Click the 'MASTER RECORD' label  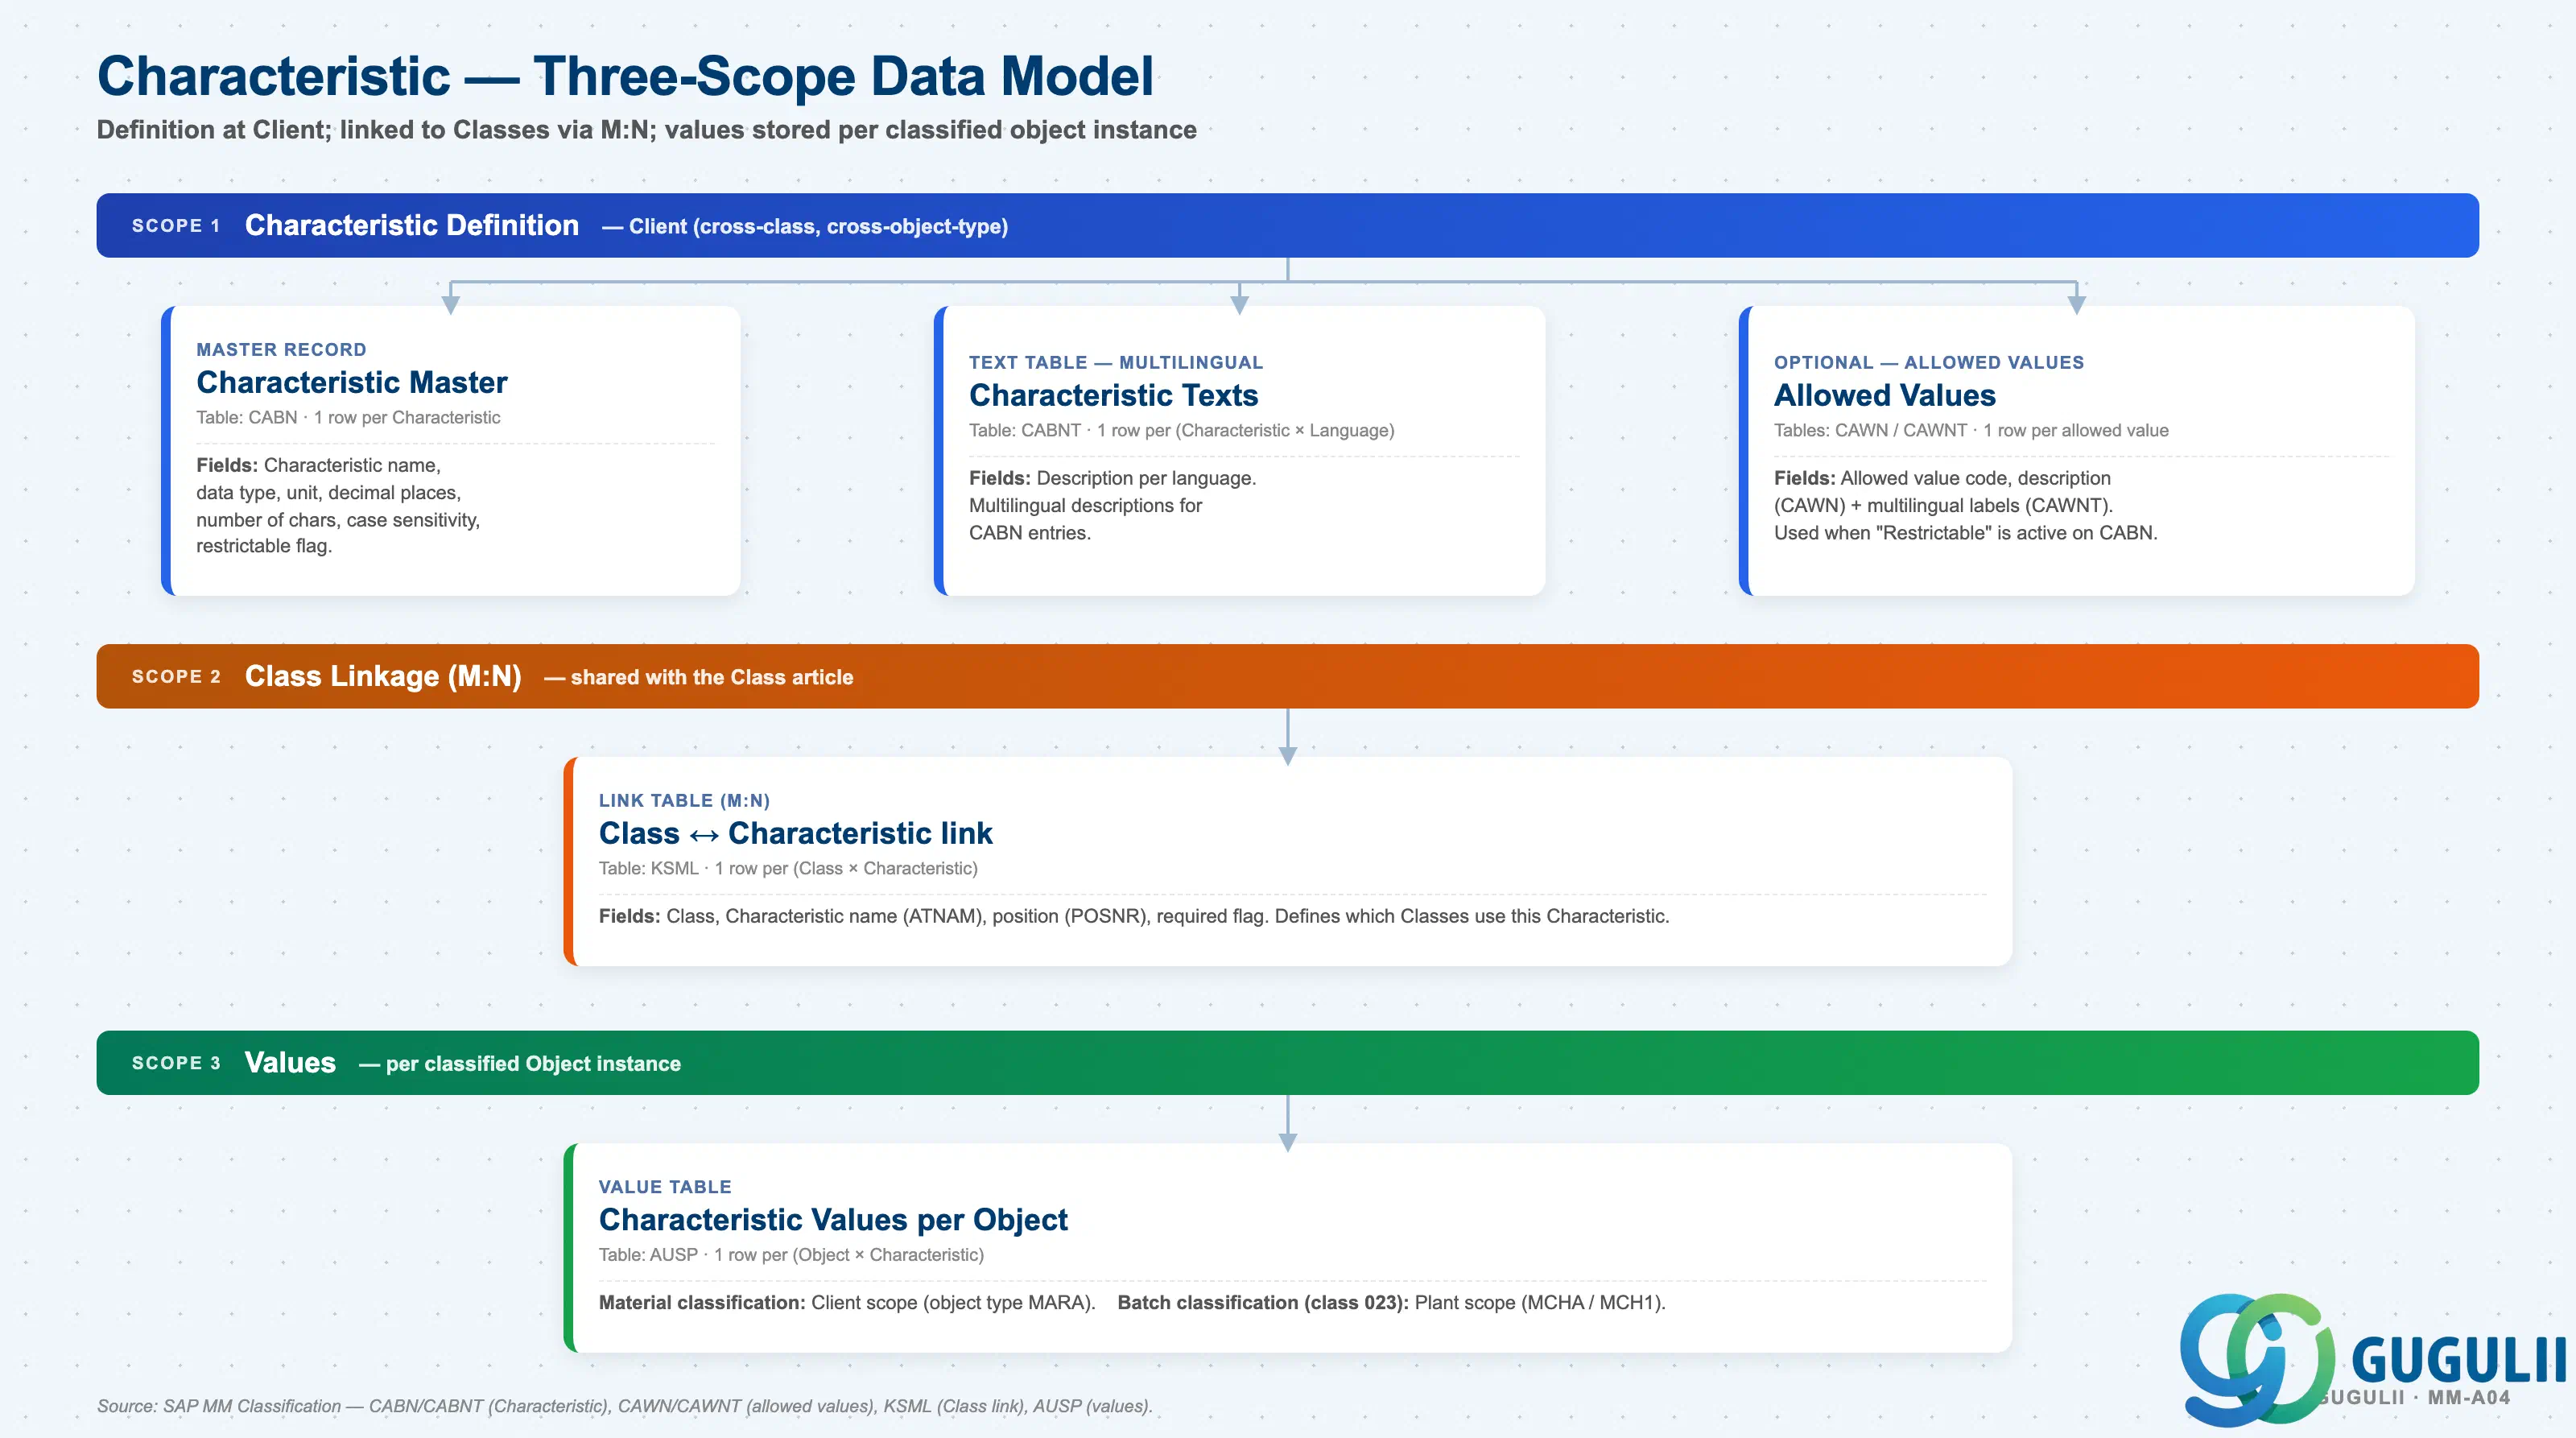281,350
